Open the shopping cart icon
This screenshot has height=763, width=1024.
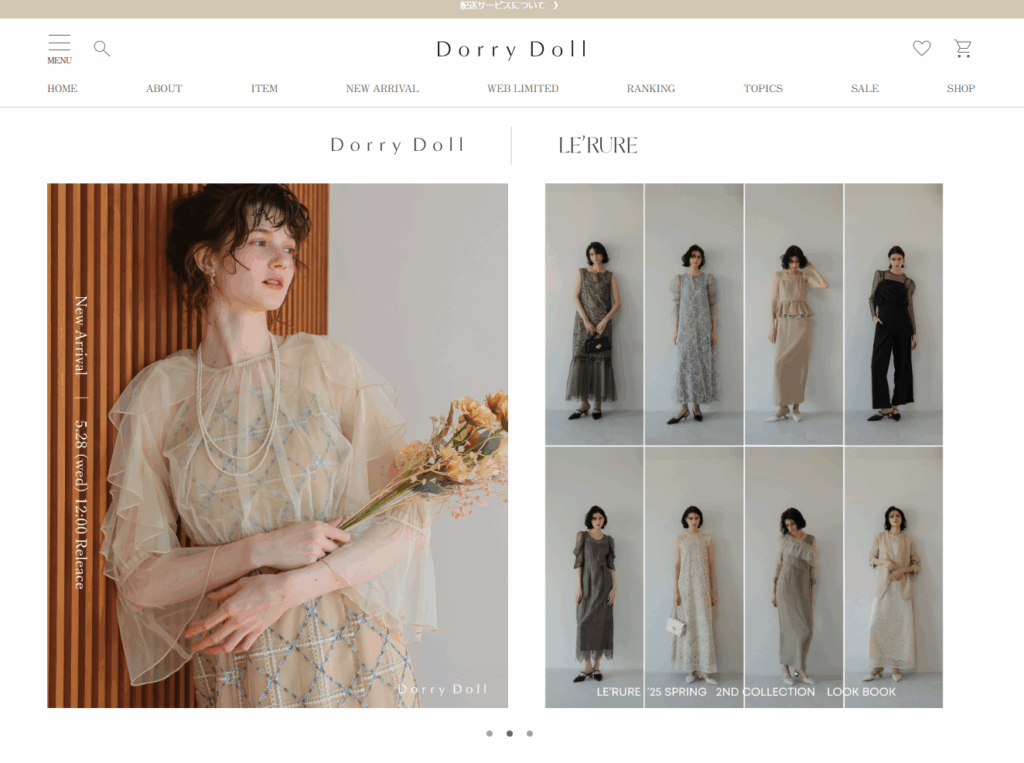tap(963, 48)
